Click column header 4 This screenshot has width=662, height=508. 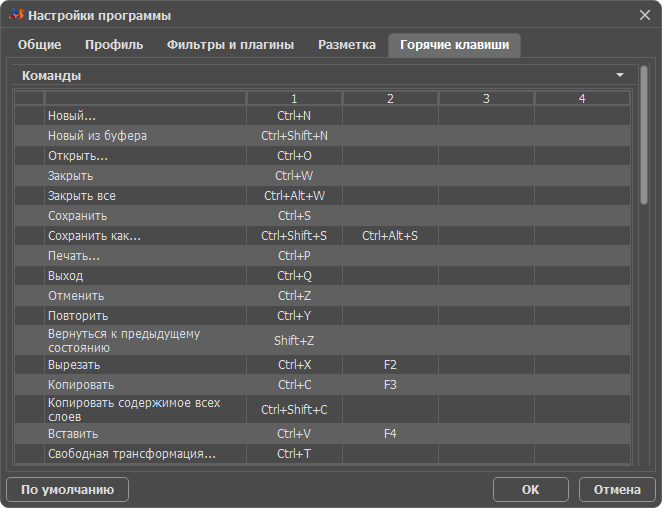(x=582, y=98)
